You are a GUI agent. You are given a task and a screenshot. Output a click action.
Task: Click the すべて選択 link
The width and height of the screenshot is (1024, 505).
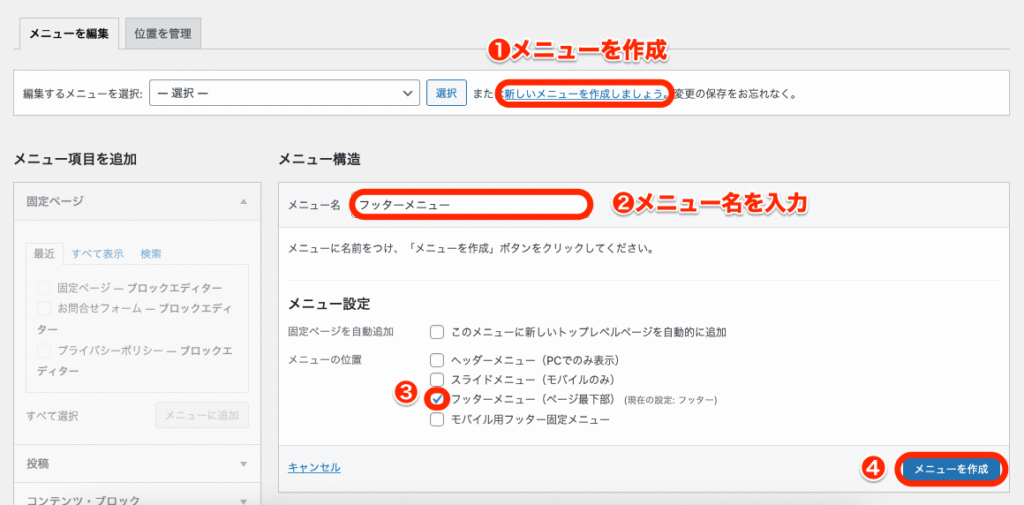pyautogui.click(x=52, y=416)
